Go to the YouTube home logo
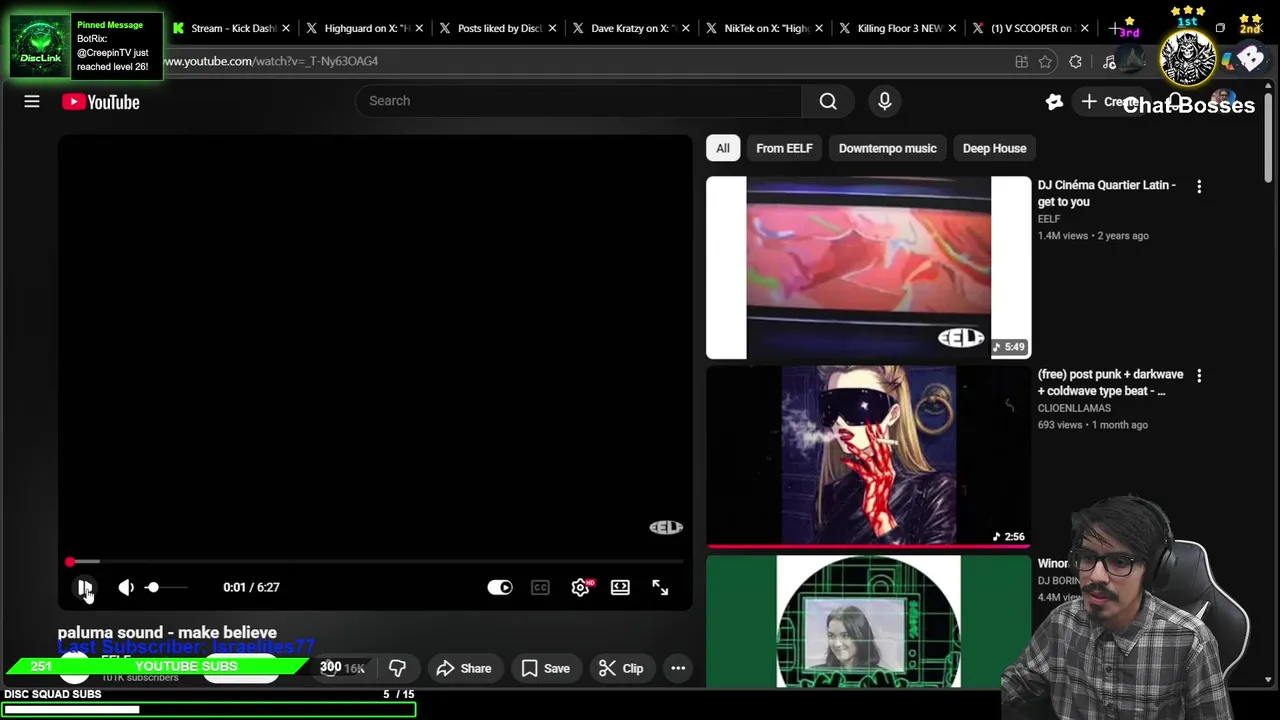Image resolution: width=1280 pixels, height=720 pixels. pyautogui.click(x=100, y=102)
